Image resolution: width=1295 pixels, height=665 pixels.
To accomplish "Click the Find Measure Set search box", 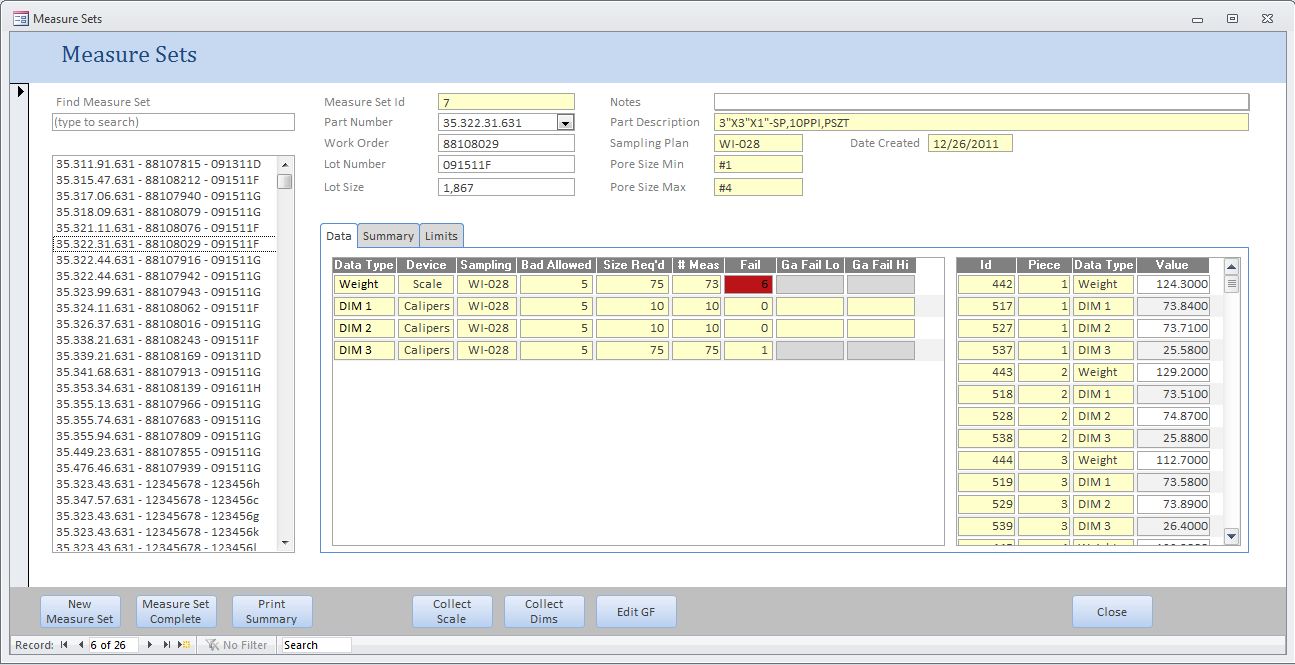I will [174, 122].
